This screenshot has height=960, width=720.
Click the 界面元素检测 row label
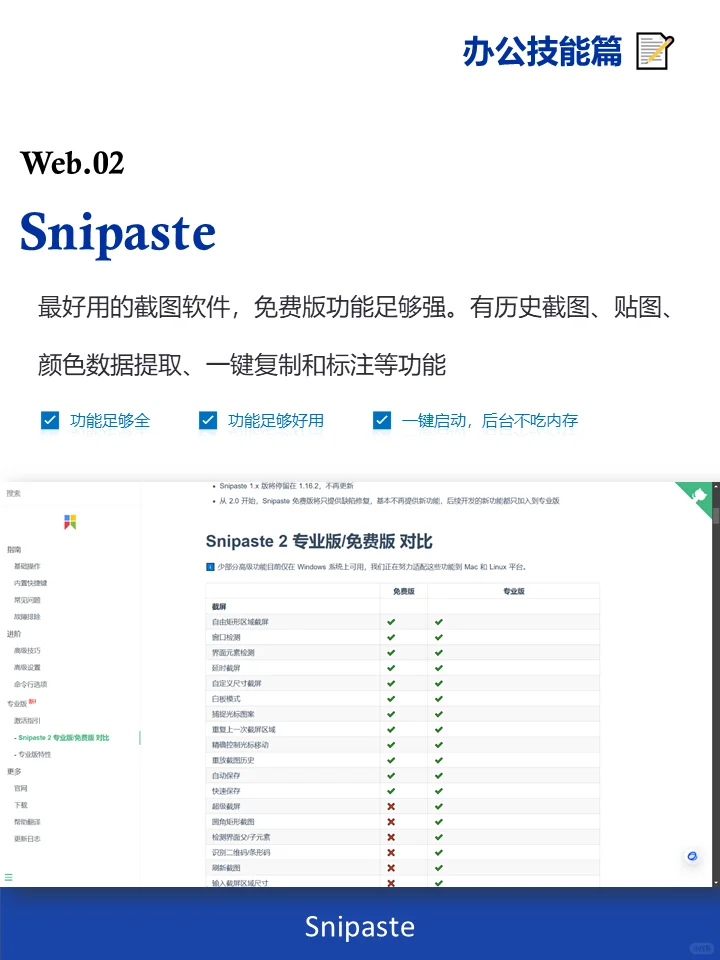click(x=233, y=653)
